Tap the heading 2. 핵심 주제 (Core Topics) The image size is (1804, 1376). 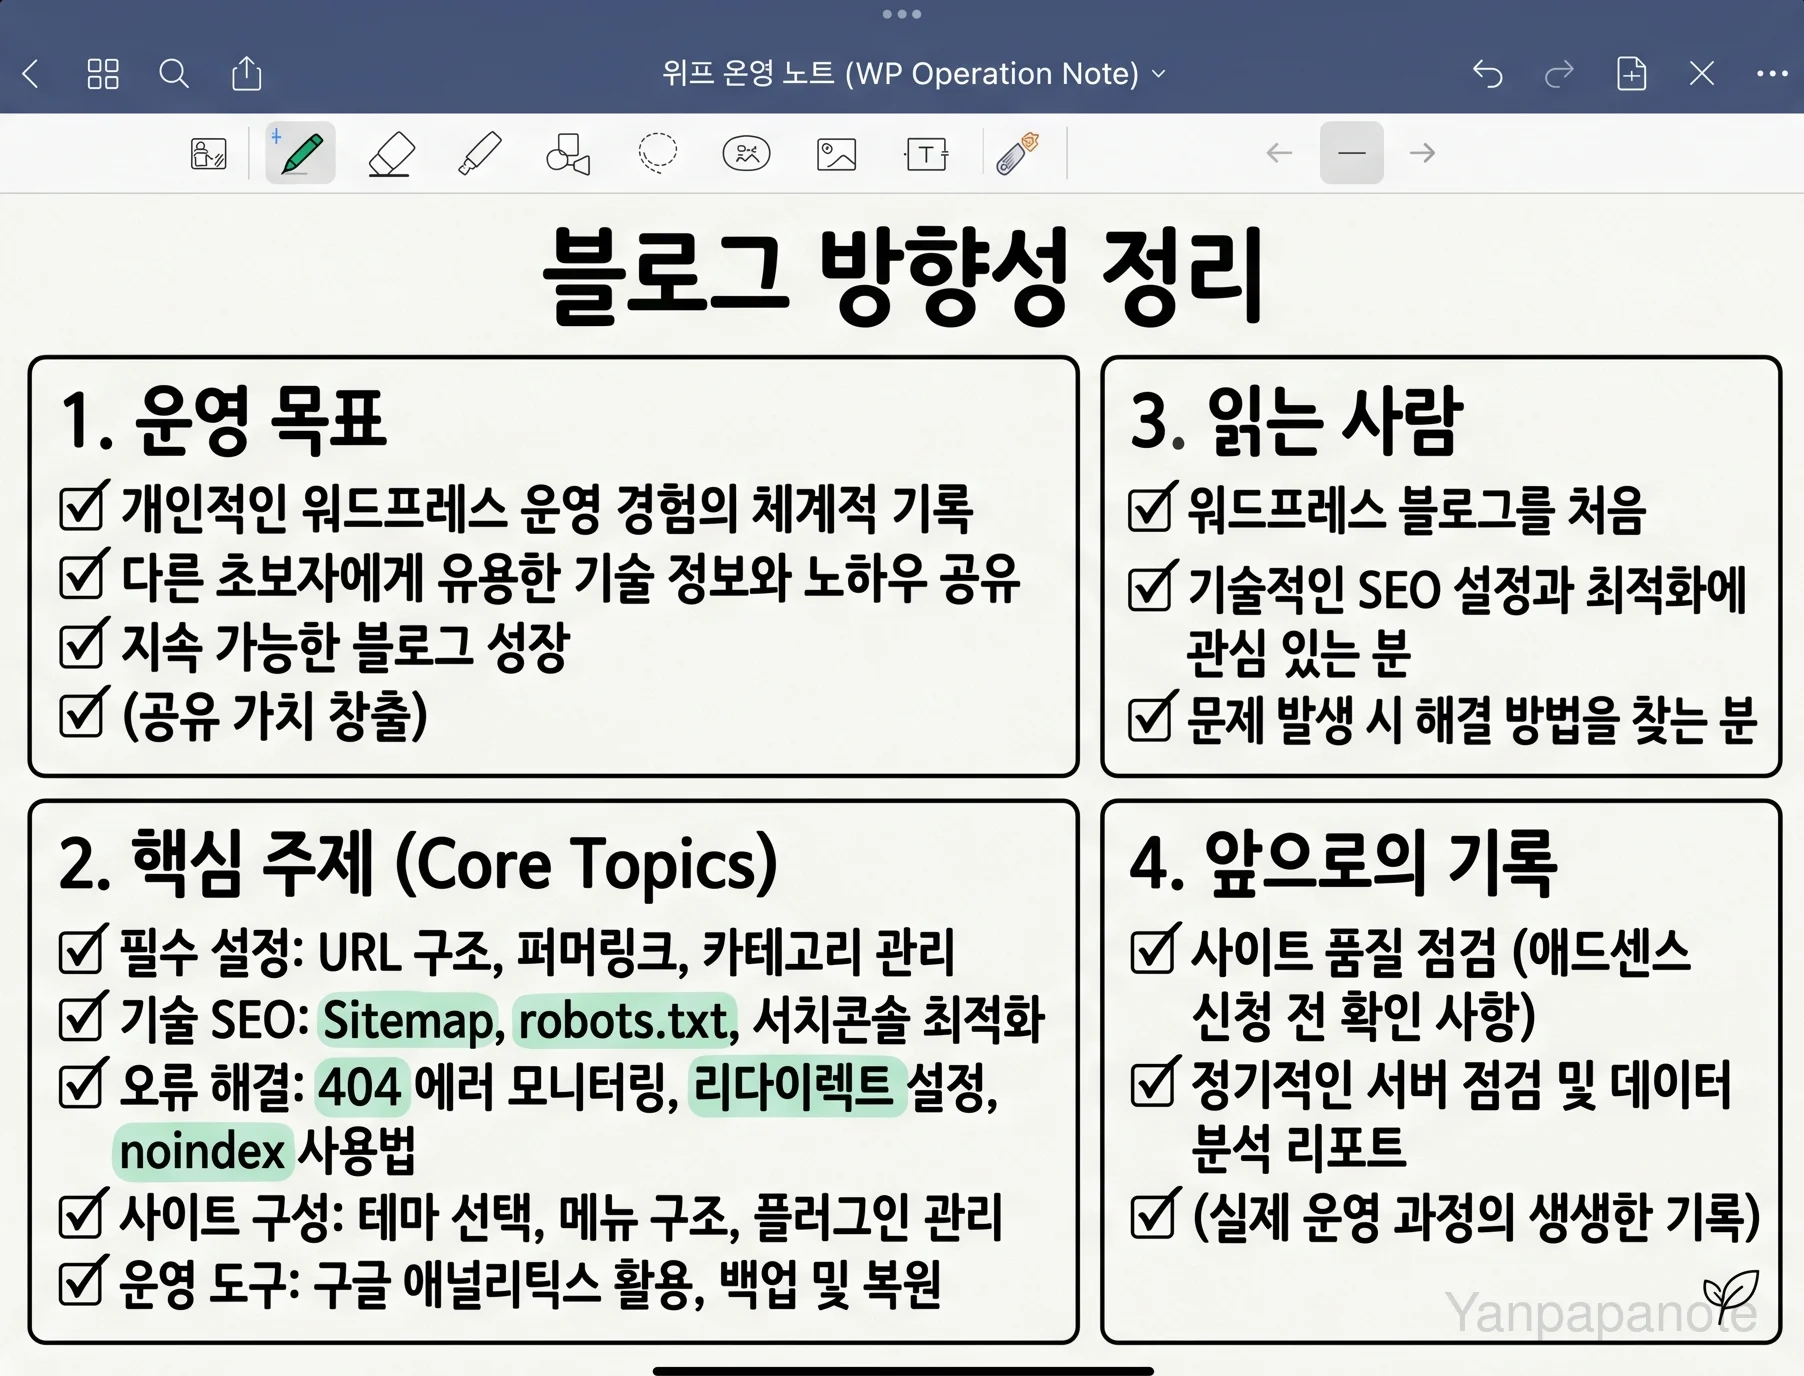pyautogui.click(x=418, y=863)
